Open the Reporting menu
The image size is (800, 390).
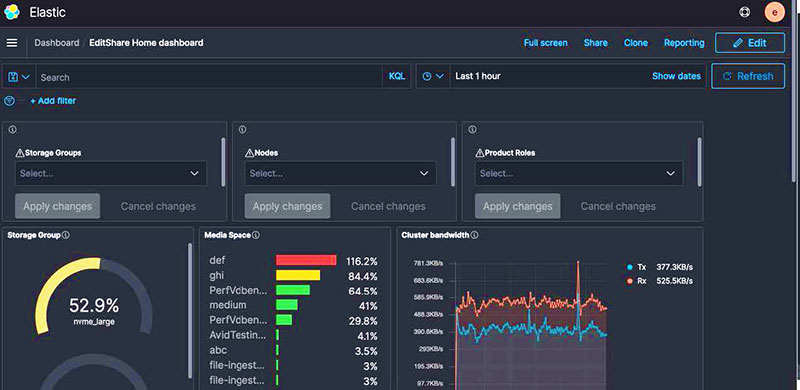(684, 43)
